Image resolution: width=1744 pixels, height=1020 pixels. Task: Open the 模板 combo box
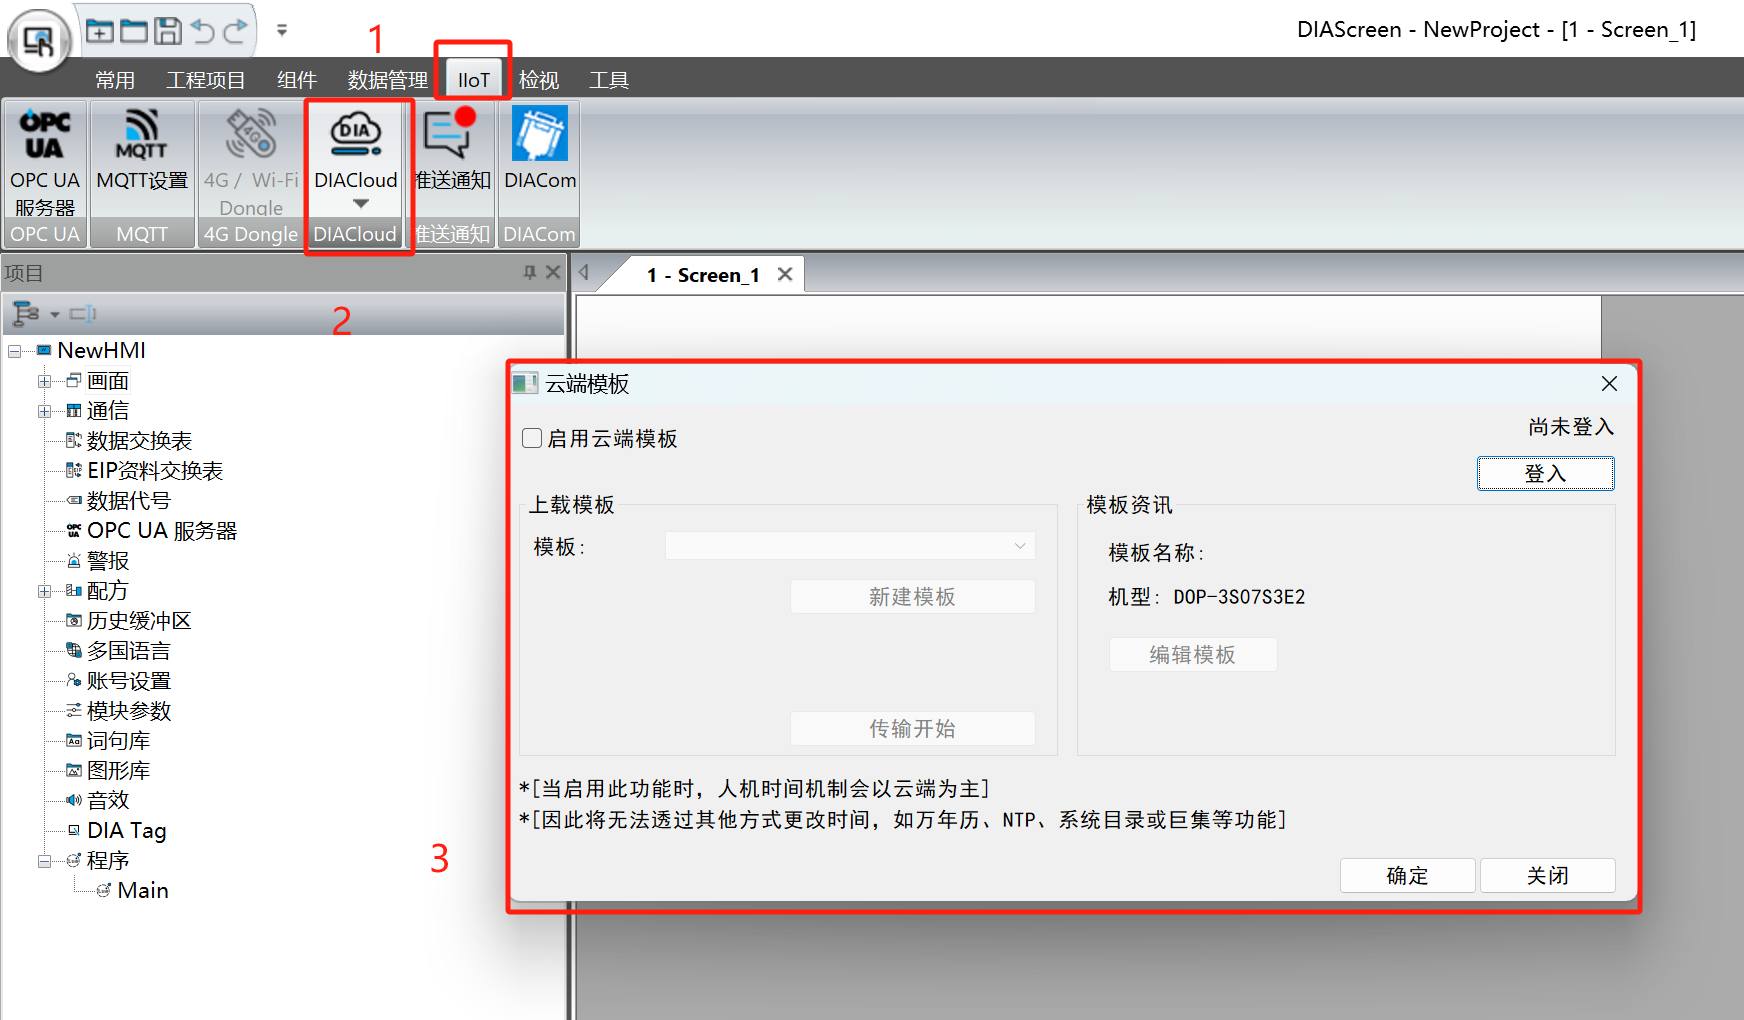point(850,546)
